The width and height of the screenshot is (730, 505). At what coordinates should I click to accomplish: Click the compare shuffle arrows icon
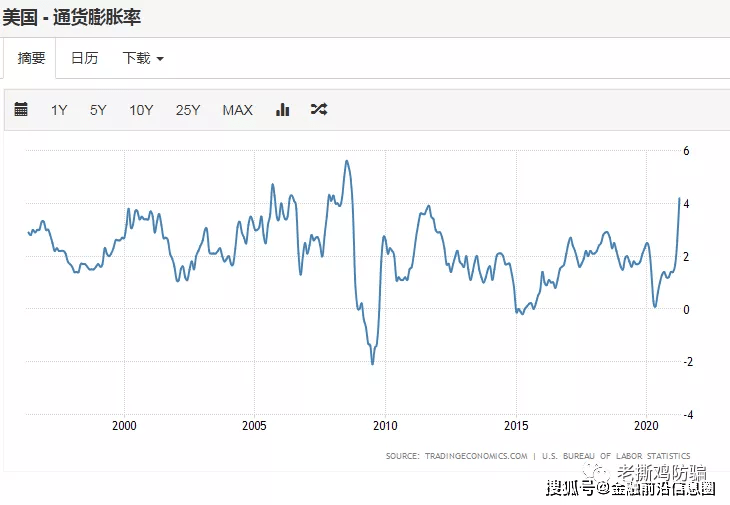click(318, 110)
